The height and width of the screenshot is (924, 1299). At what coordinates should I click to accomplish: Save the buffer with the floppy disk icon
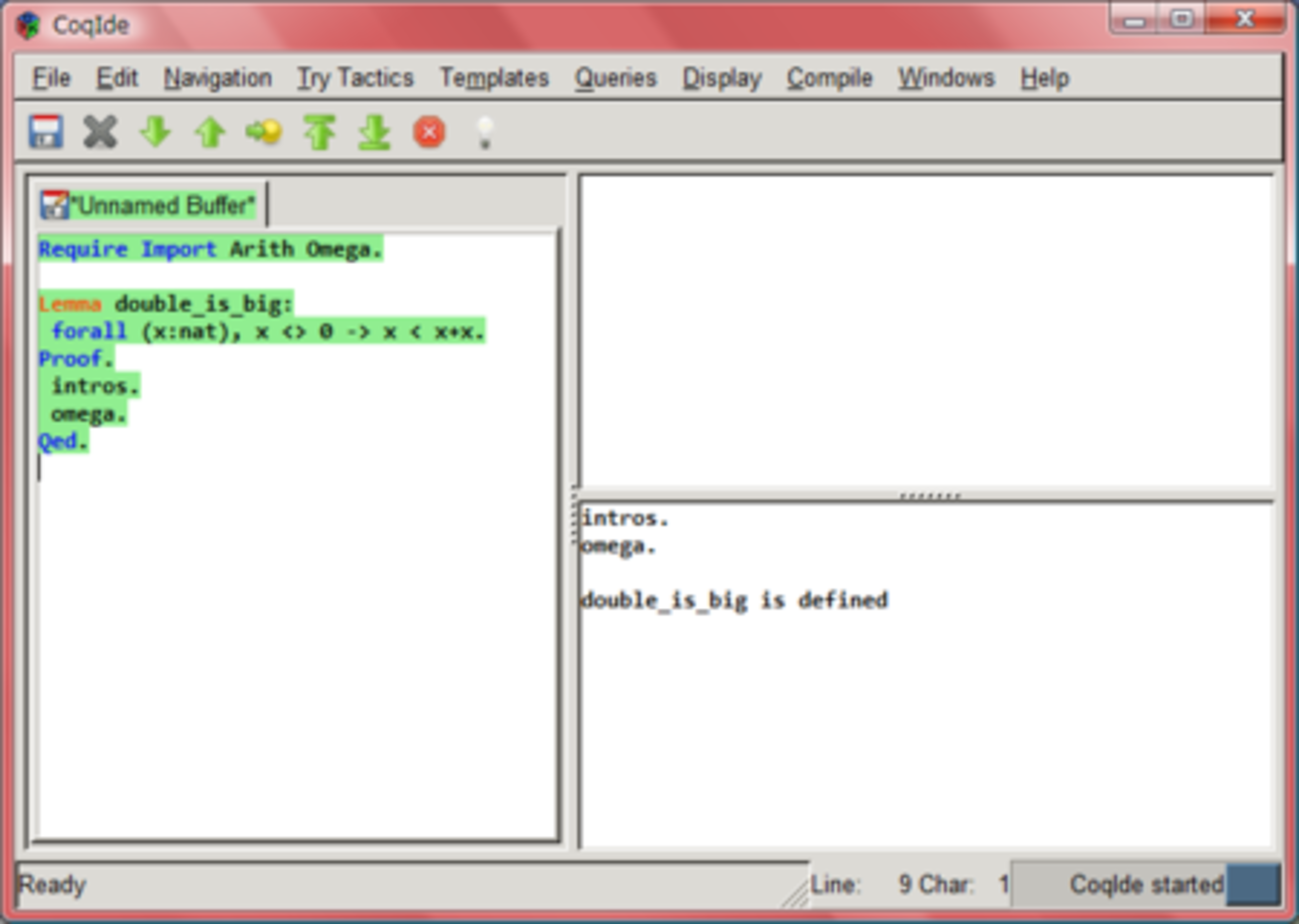(46, 131)
